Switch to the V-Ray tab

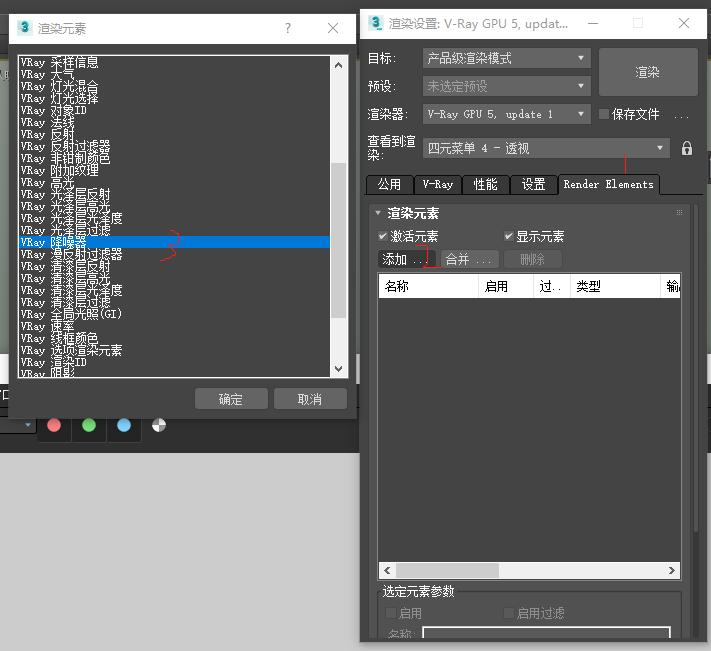[x=438, y=185]
